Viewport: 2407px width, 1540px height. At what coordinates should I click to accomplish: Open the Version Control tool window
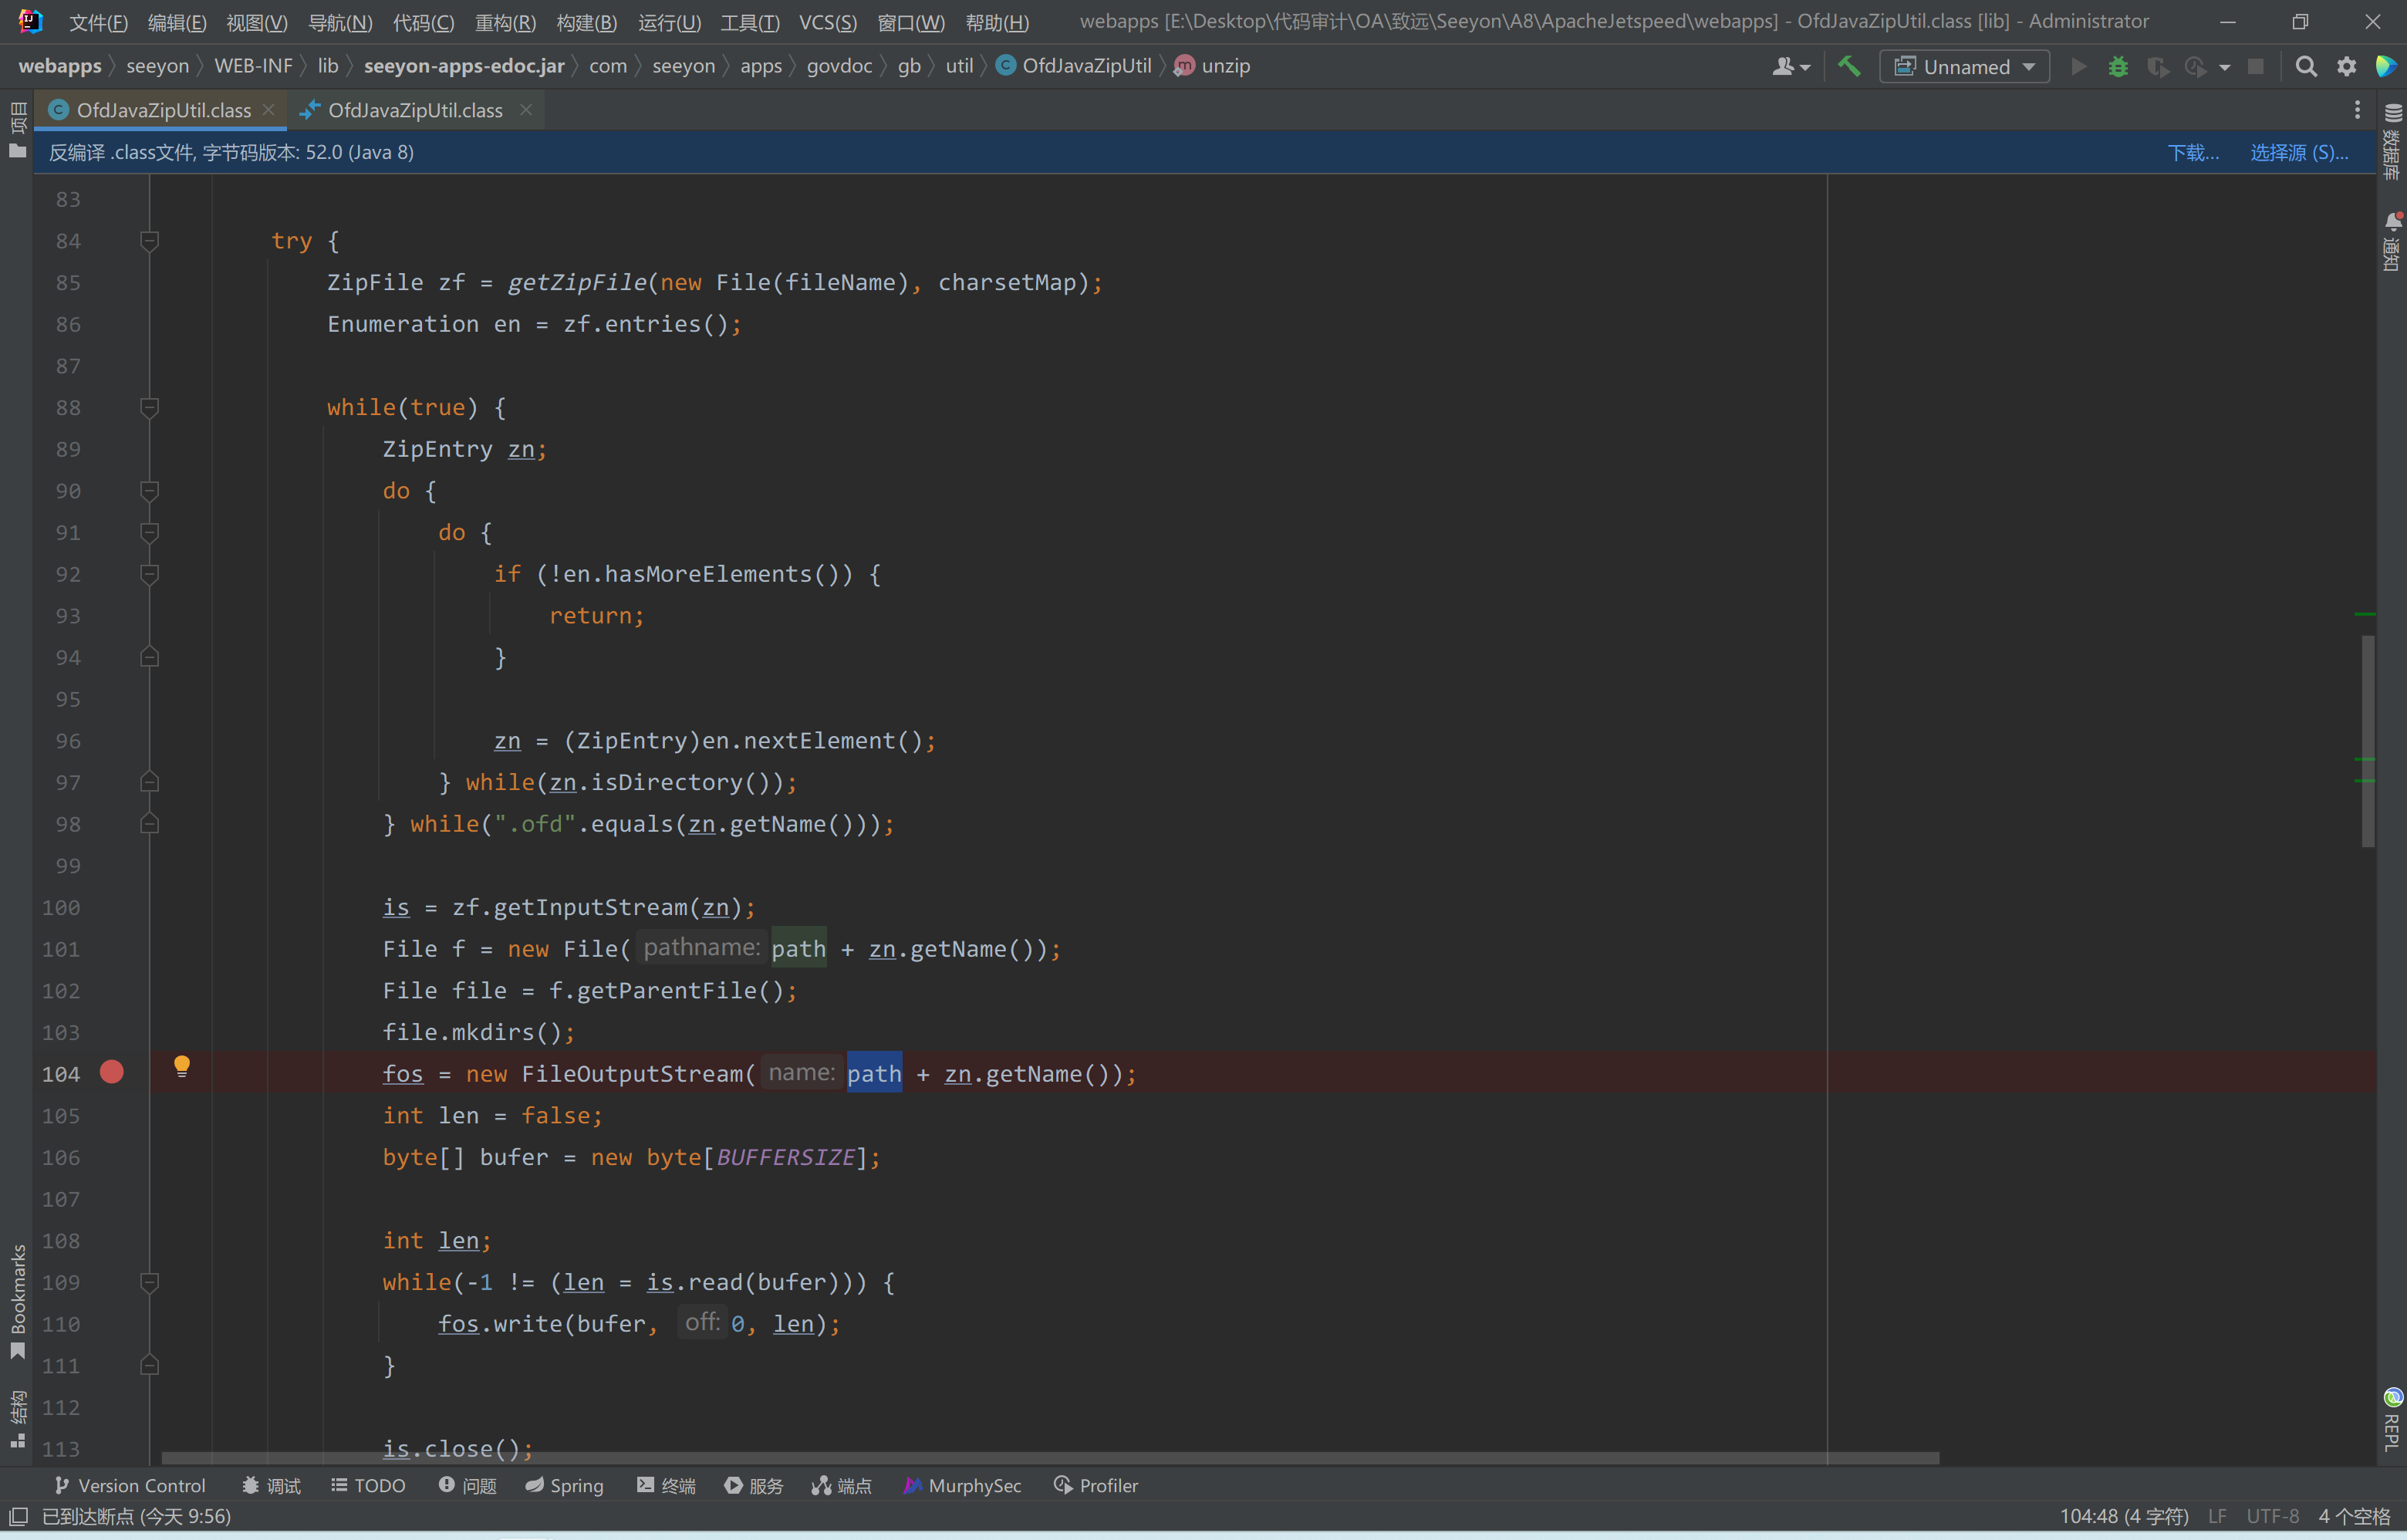pyautogui.click(x=130, y=1485)
